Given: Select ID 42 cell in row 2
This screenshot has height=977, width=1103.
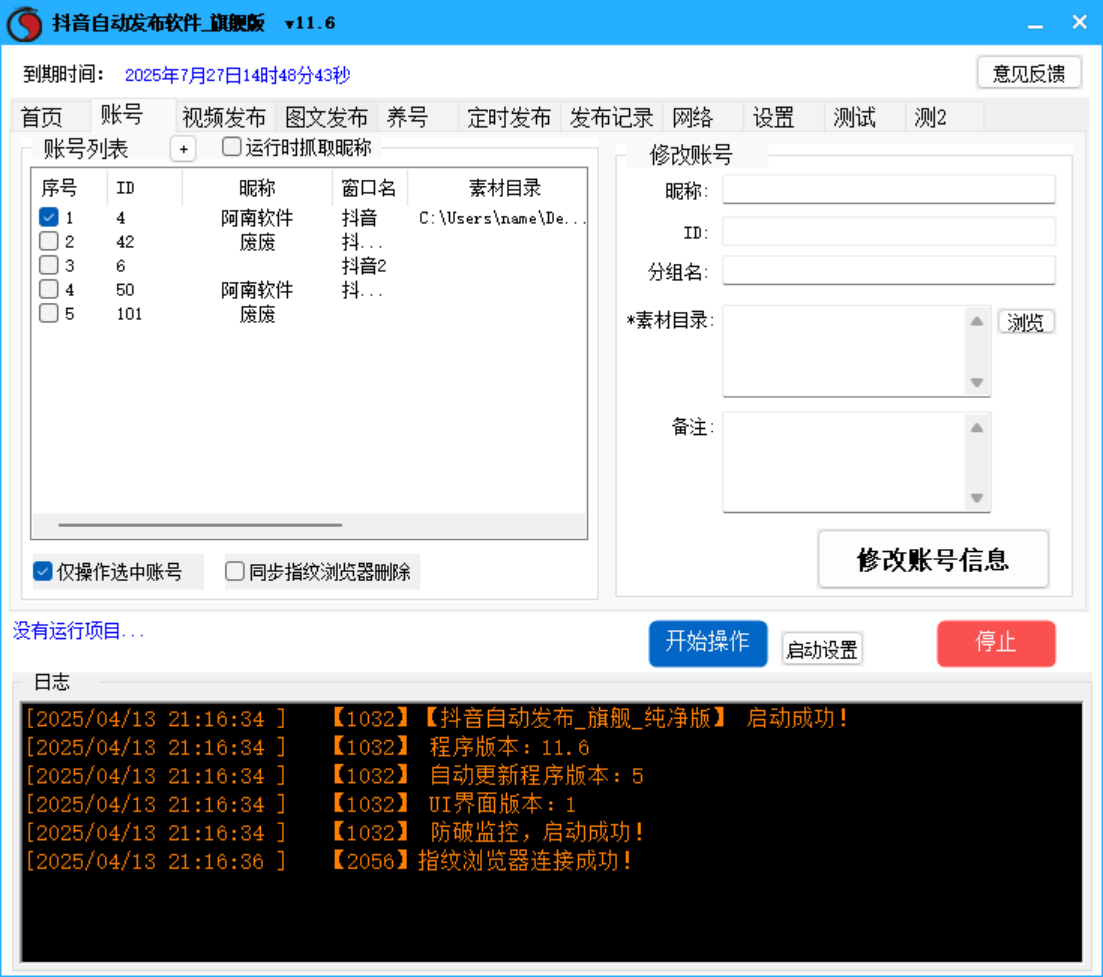Looking at the screenshot, I should pyautogui.click(x=125, y=242).
